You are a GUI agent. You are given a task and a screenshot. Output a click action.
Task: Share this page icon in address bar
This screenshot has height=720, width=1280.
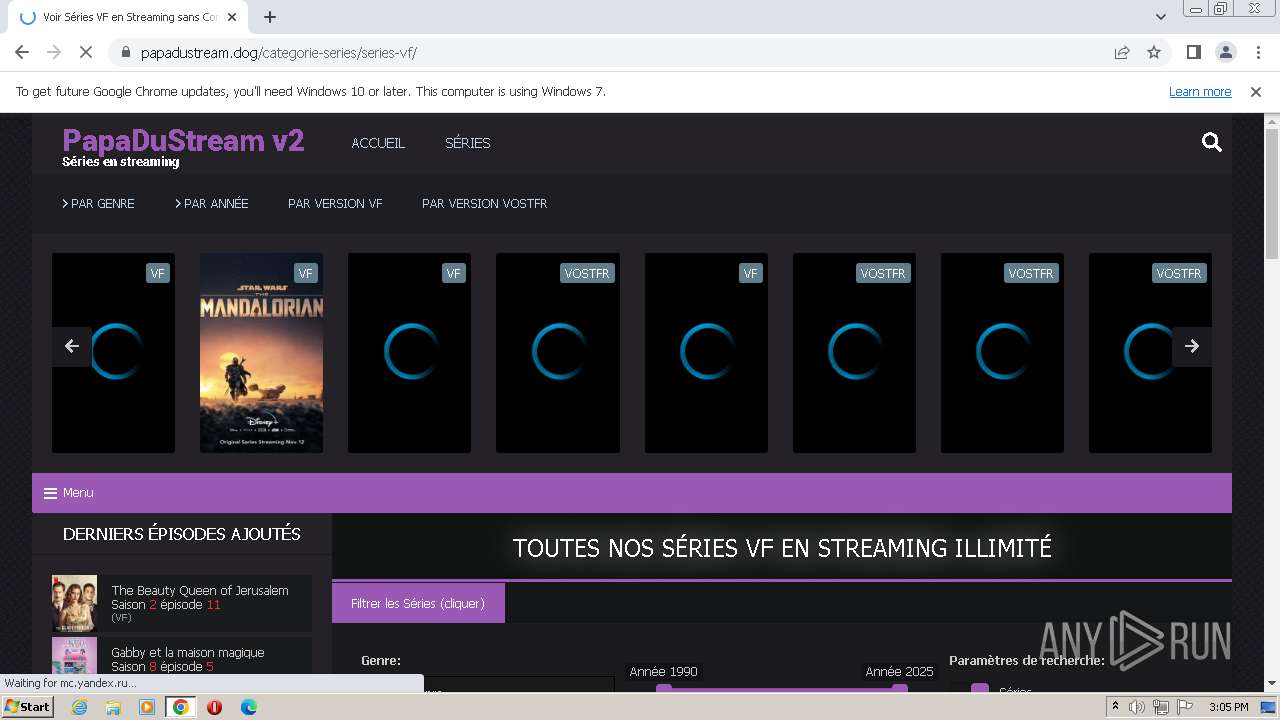pyautogui.click(x=1122, y=52)
